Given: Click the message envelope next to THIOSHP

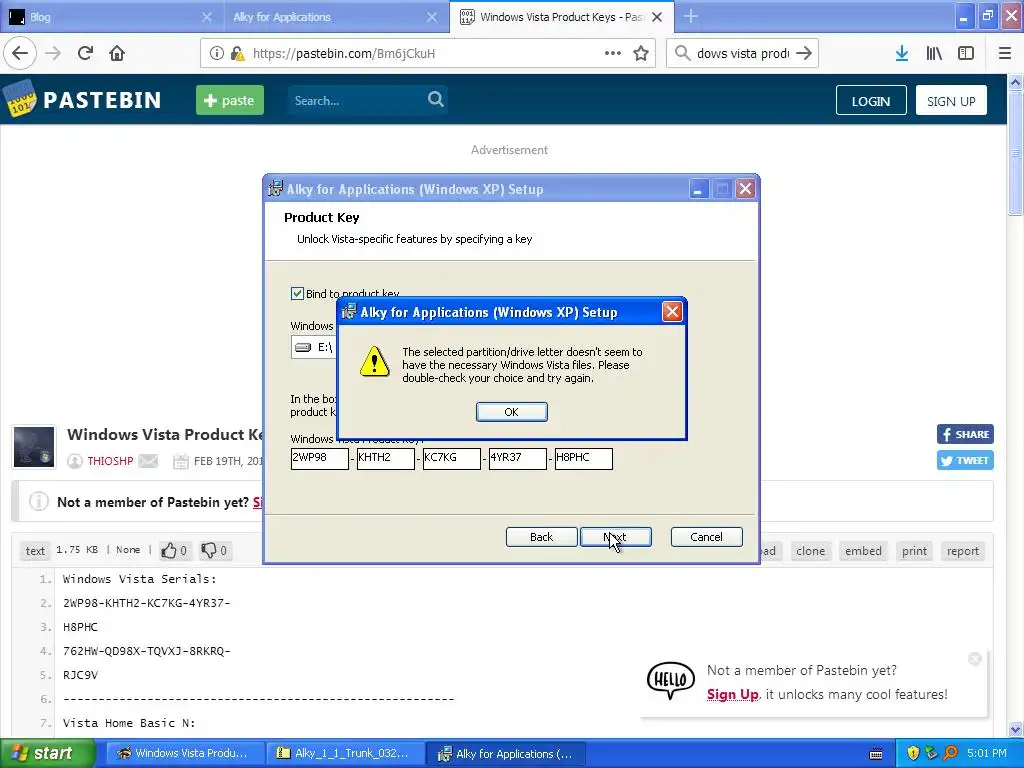Looking at the screenshot, I should 148,461.
